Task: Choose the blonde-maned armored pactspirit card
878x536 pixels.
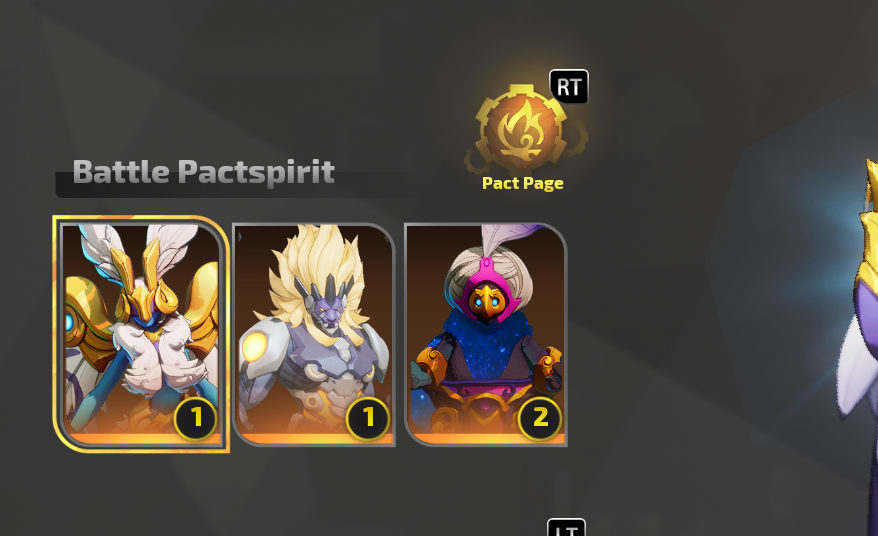Action: 314,334
